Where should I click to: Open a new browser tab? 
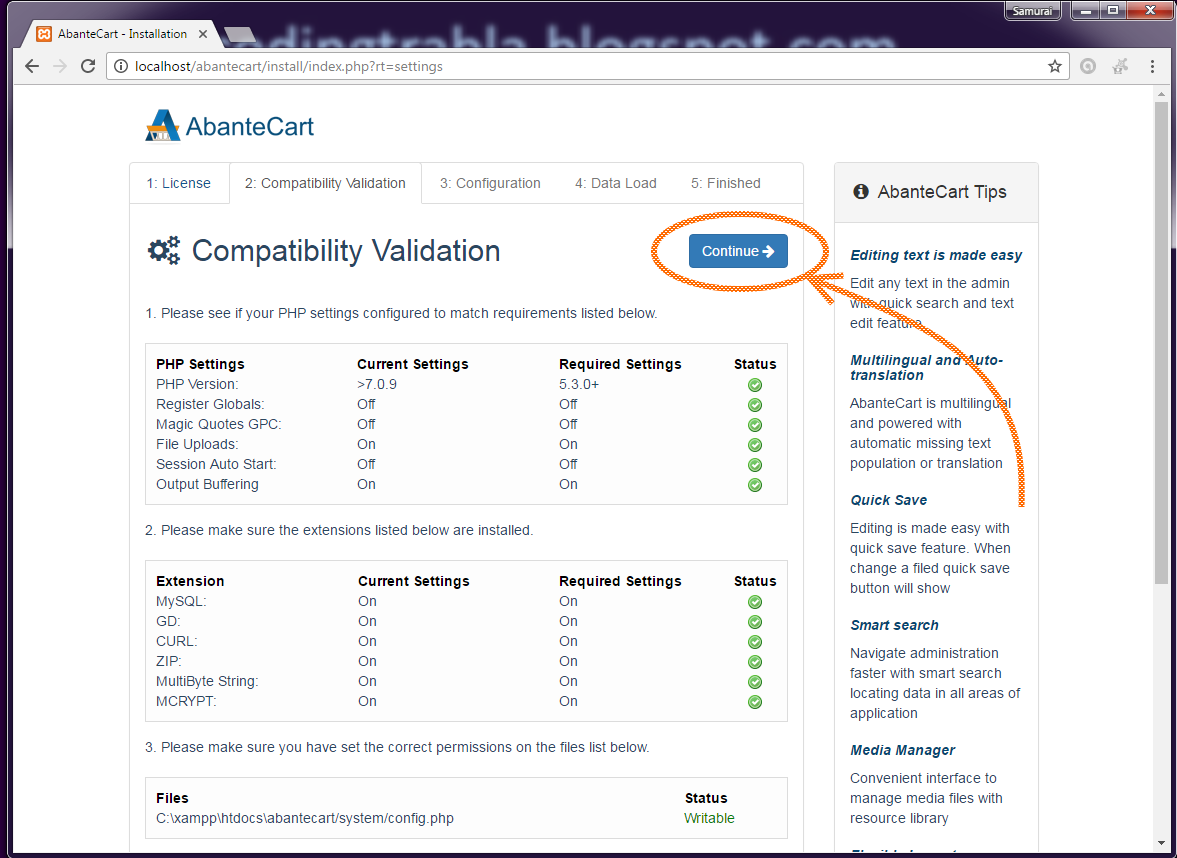[239, 34]
